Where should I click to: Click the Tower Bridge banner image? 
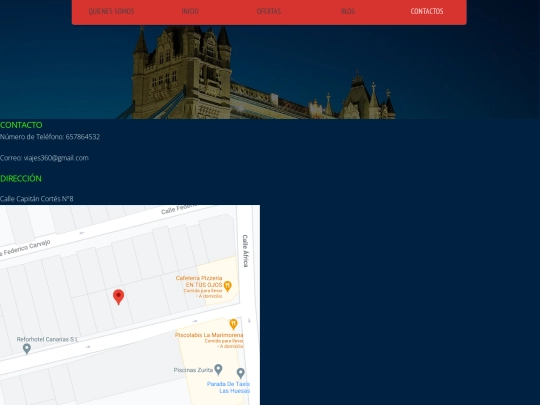270,72
